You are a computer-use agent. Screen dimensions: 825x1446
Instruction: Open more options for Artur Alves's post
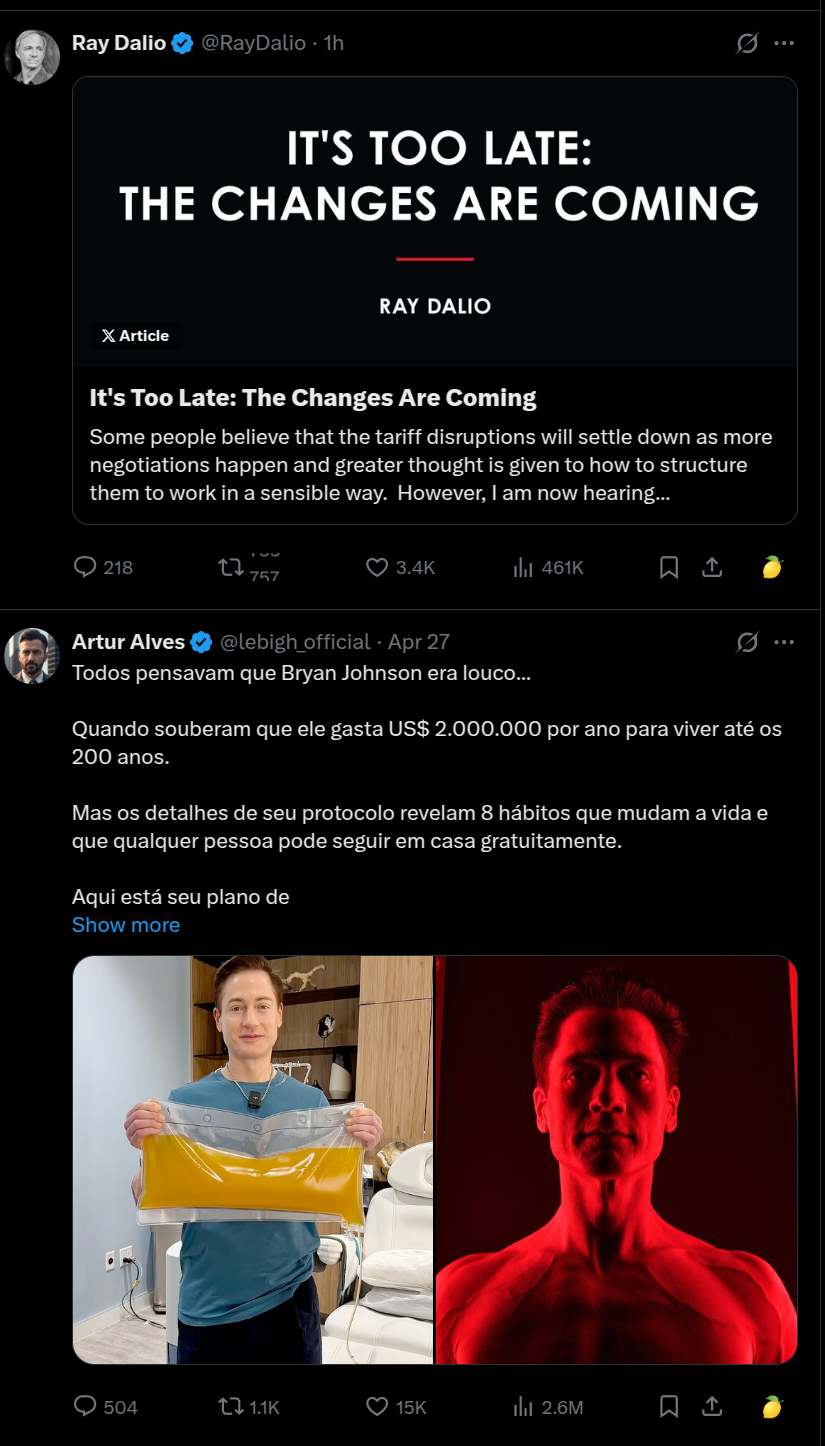785,642
